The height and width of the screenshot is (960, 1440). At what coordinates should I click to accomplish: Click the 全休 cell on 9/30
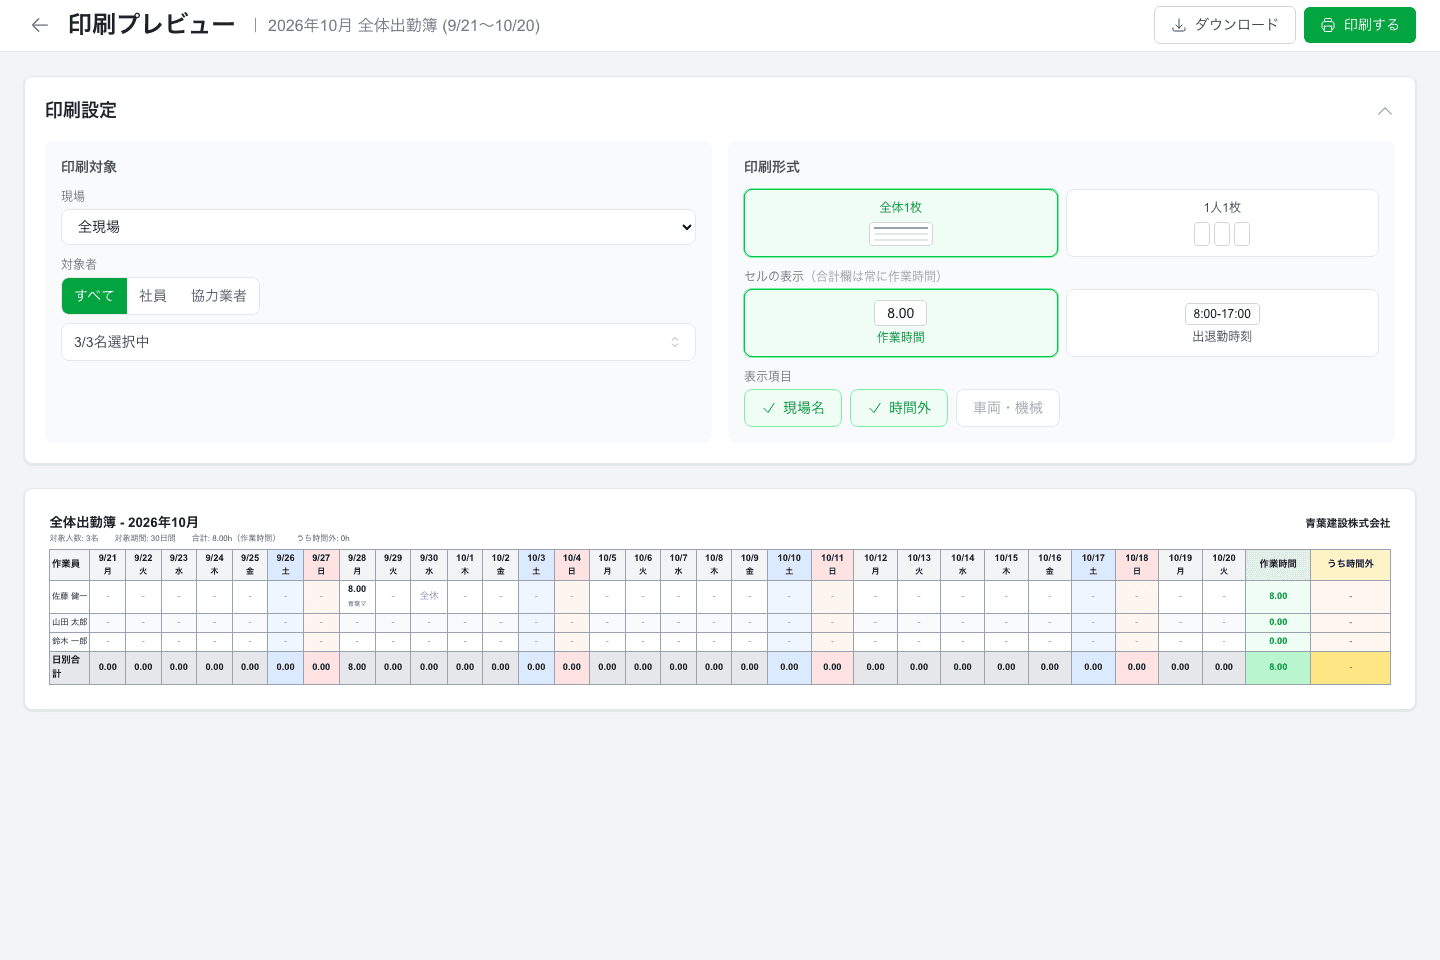[x=429, y=596]
